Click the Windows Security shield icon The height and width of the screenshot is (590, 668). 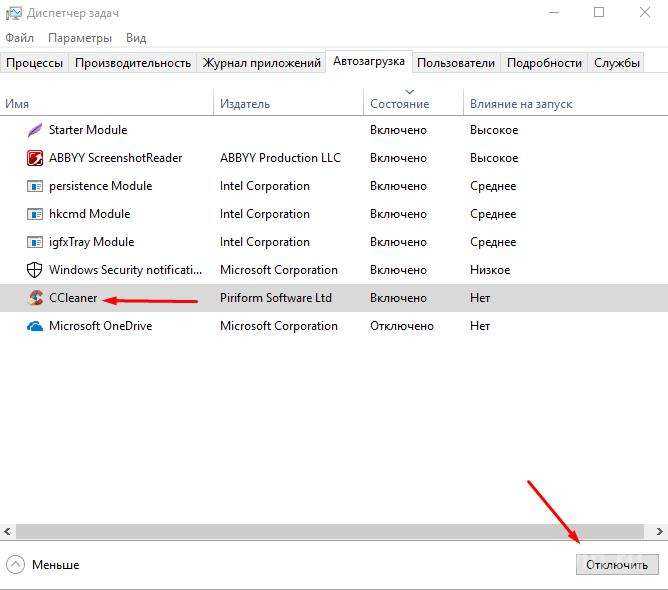tap(35, 270)
